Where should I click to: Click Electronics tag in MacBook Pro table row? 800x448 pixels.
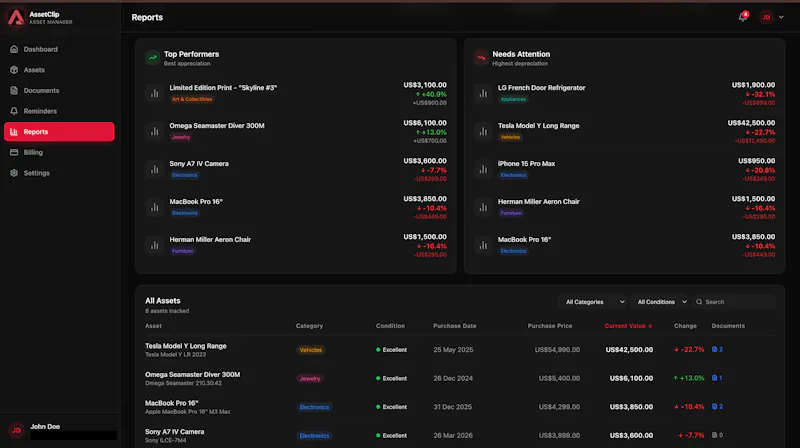coord(314,407)
